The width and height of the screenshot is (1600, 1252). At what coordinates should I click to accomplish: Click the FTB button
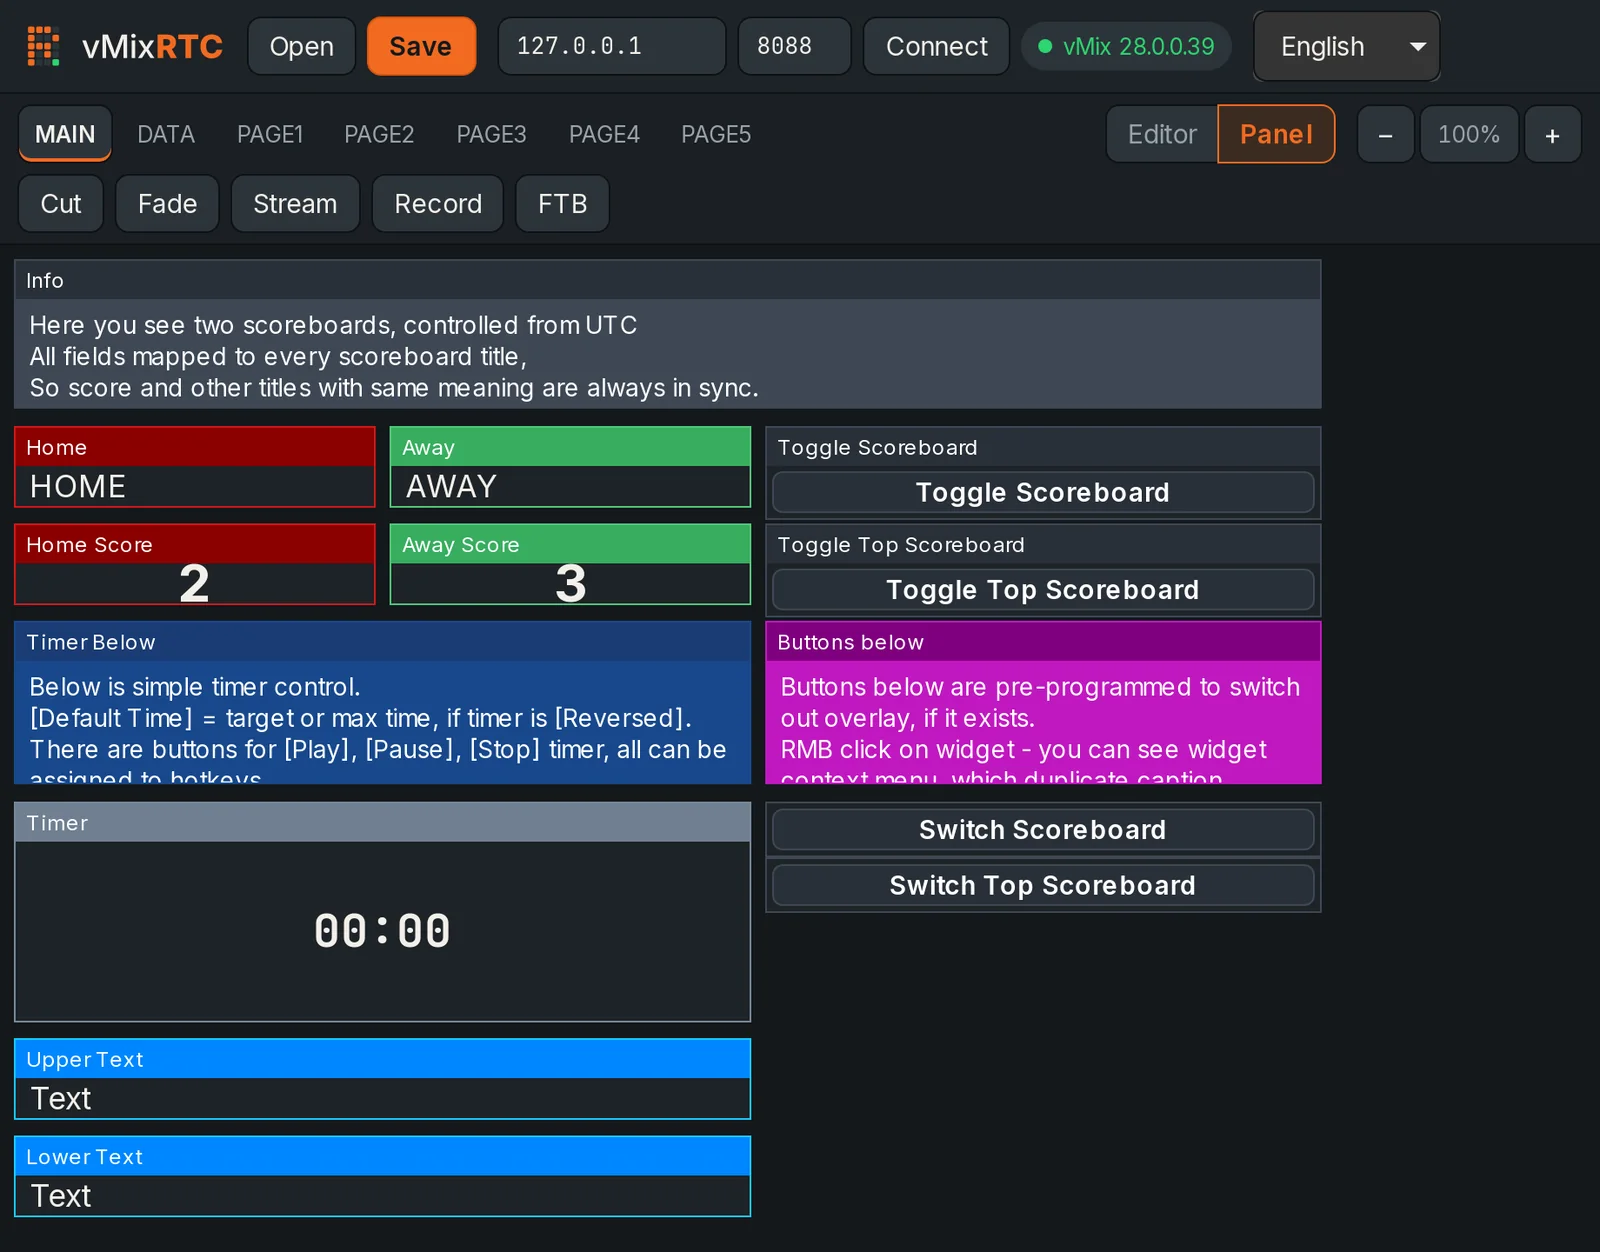click(562, 204)
